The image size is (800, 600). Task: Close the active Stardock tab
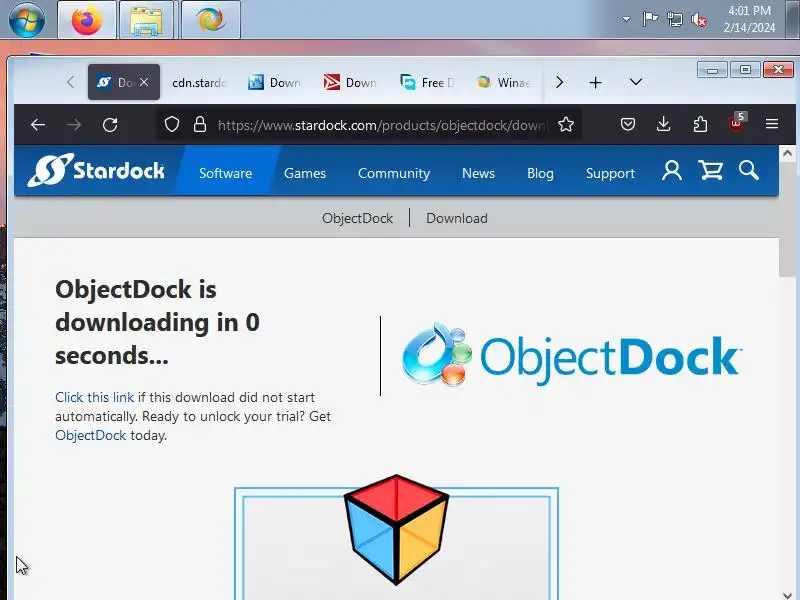click(144, 82)
